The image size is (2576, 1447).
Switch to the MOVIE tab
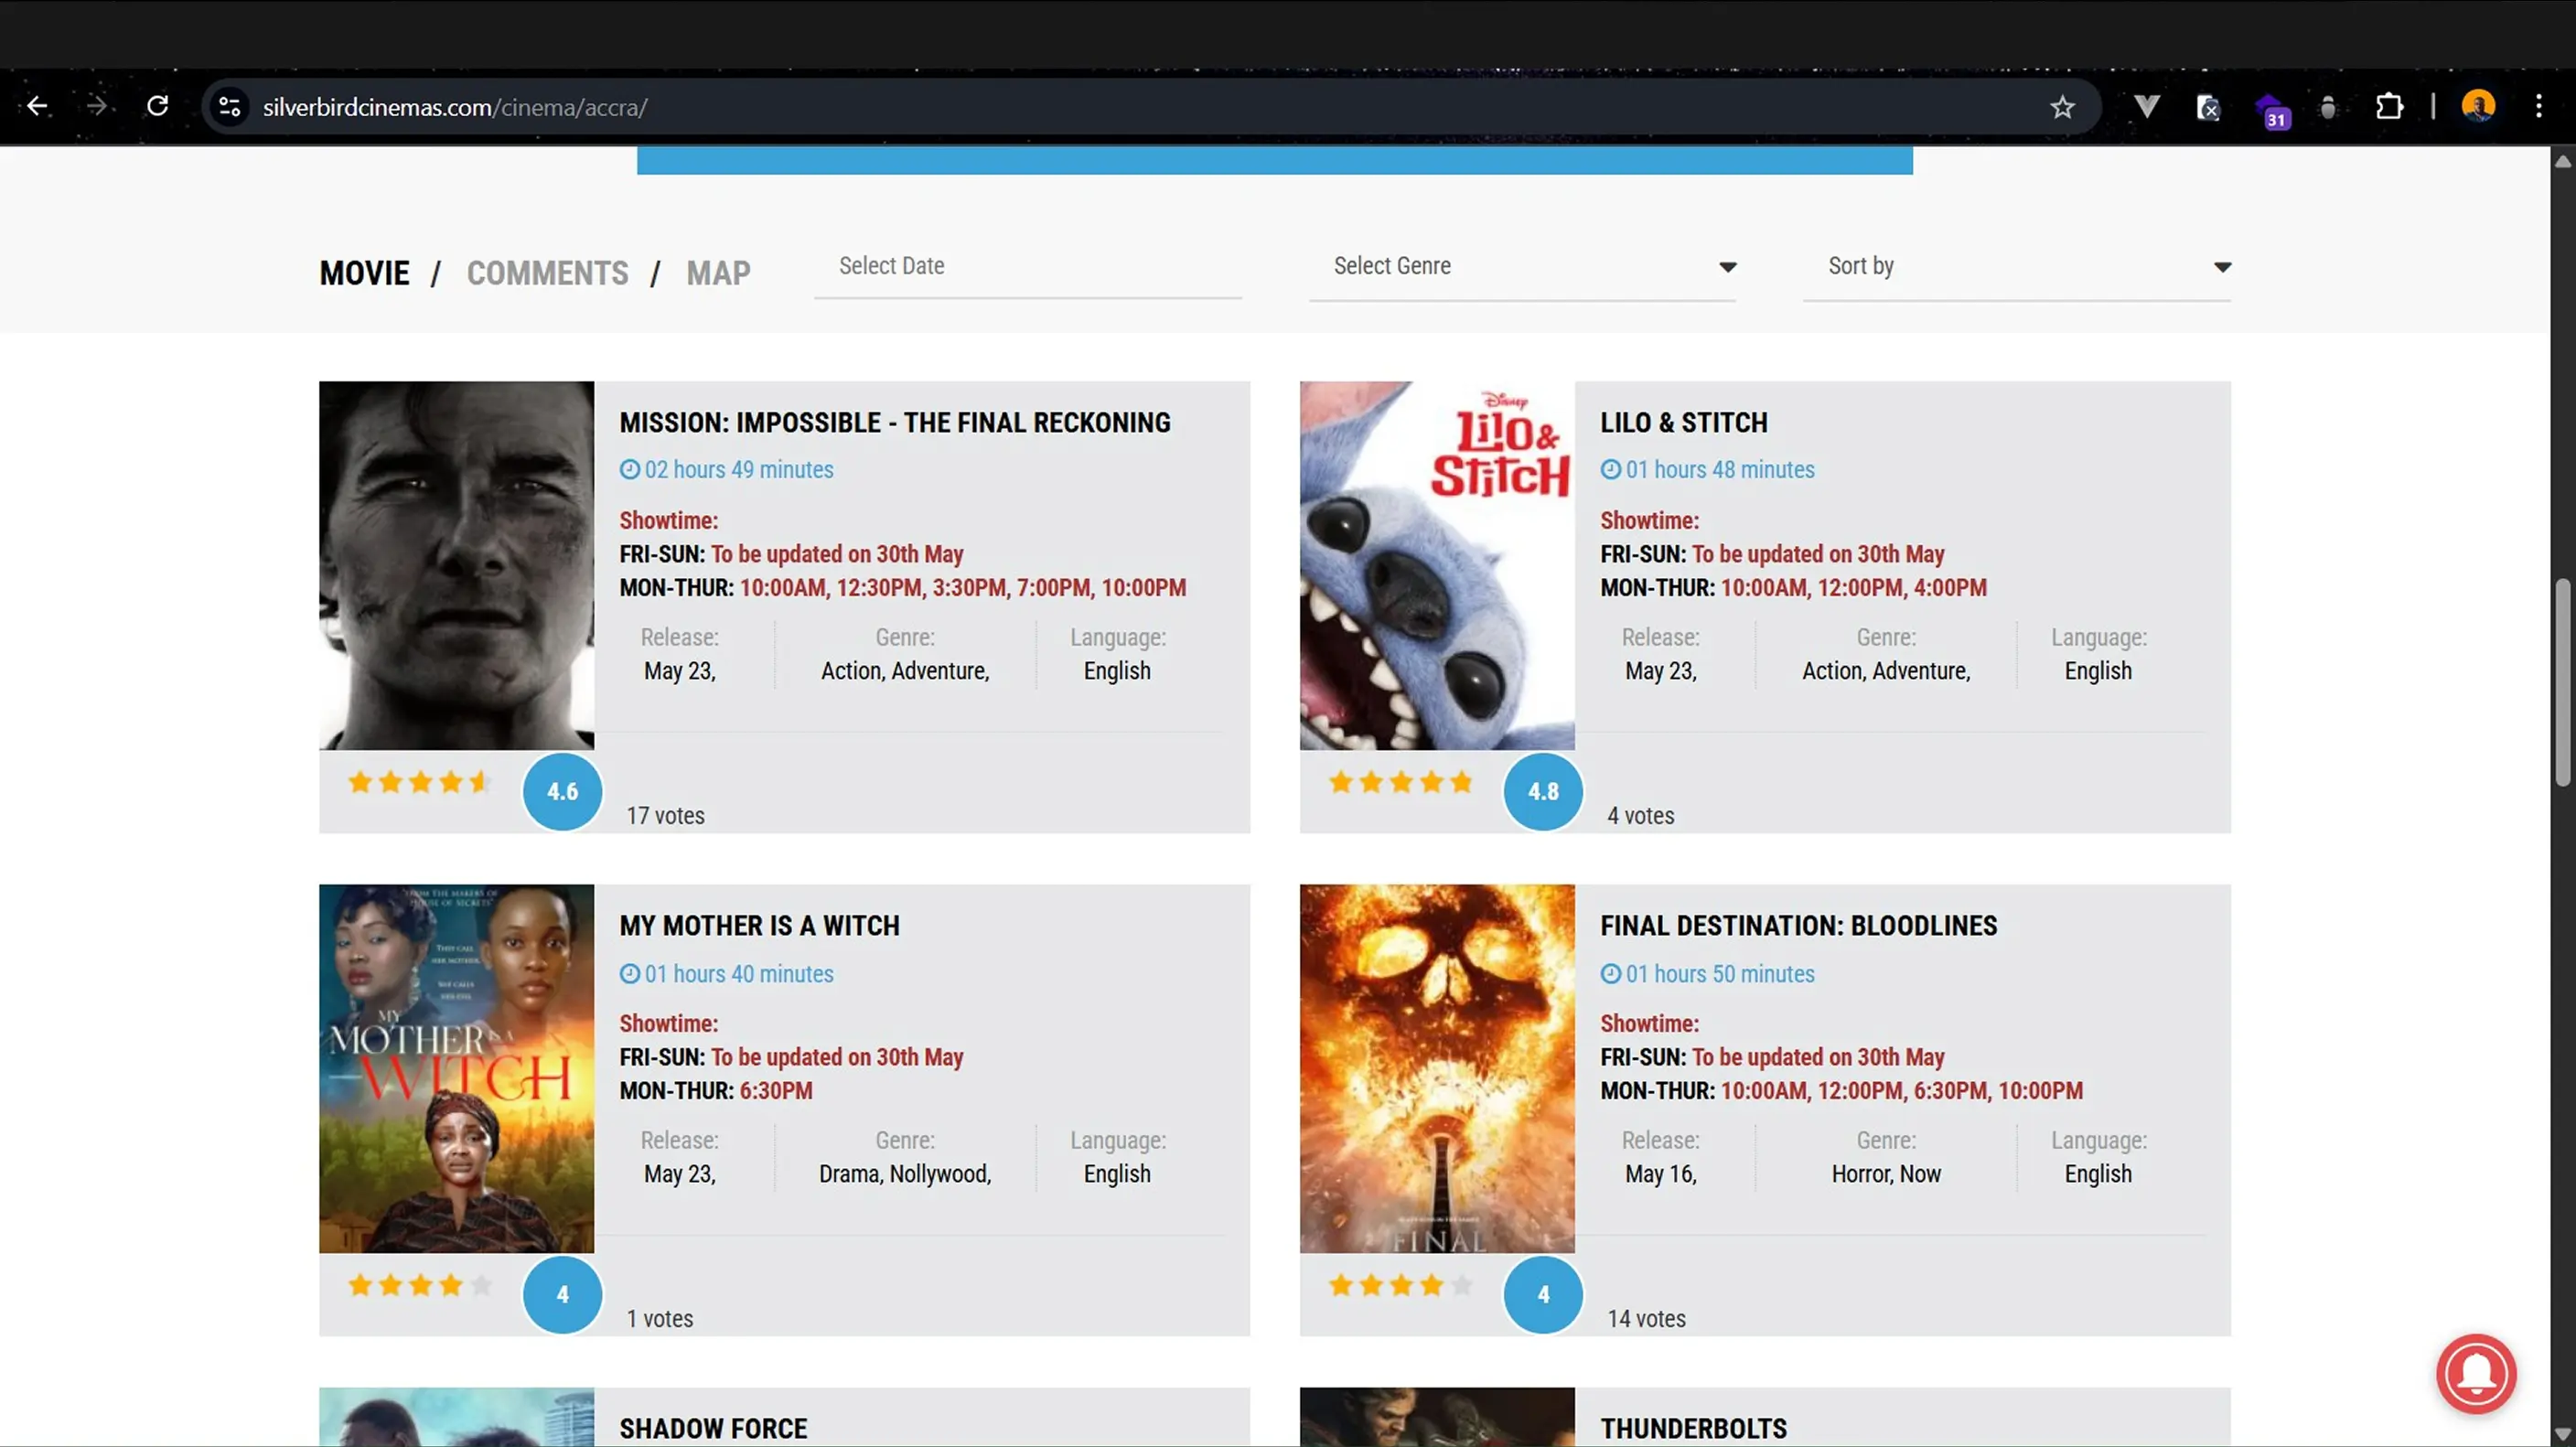[x=364, y=273]
